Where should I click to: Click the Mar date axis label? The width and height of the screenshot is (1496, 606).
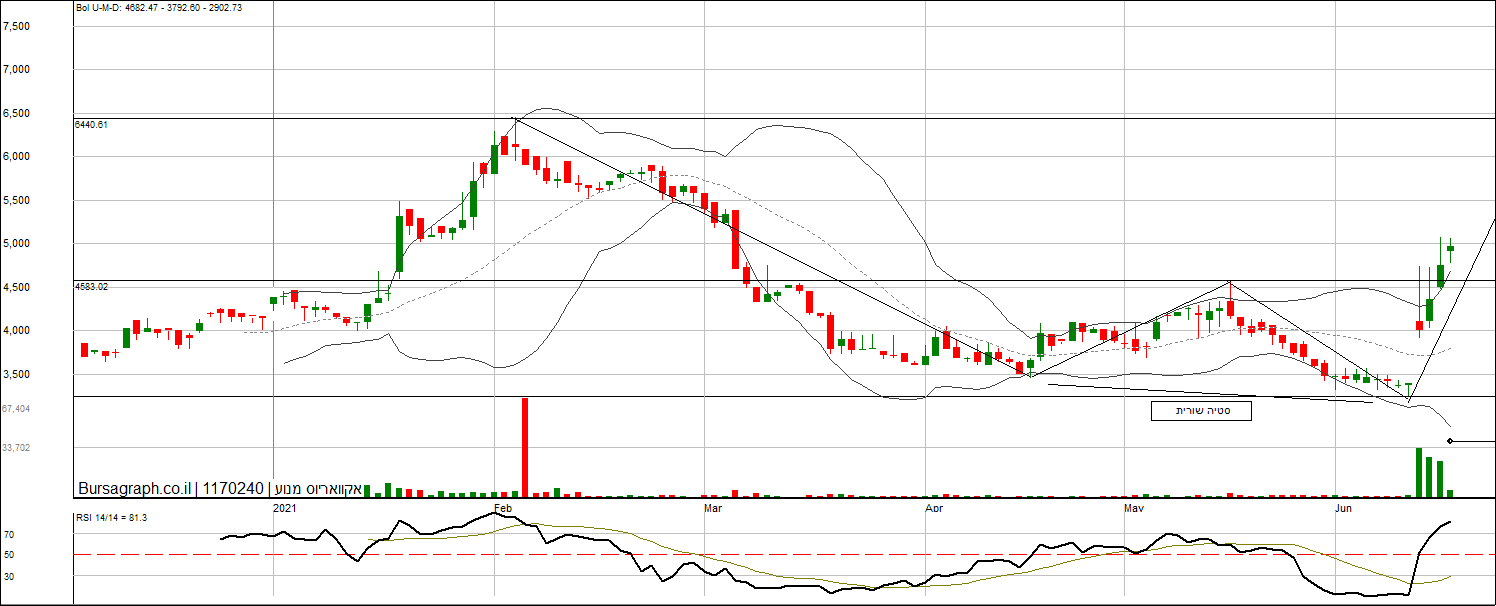[714, 509]
